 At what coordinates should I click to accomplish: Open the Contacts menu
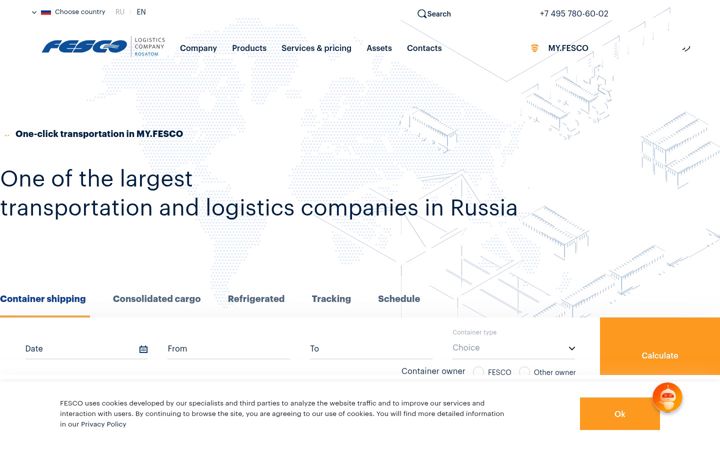click(424, 48)
